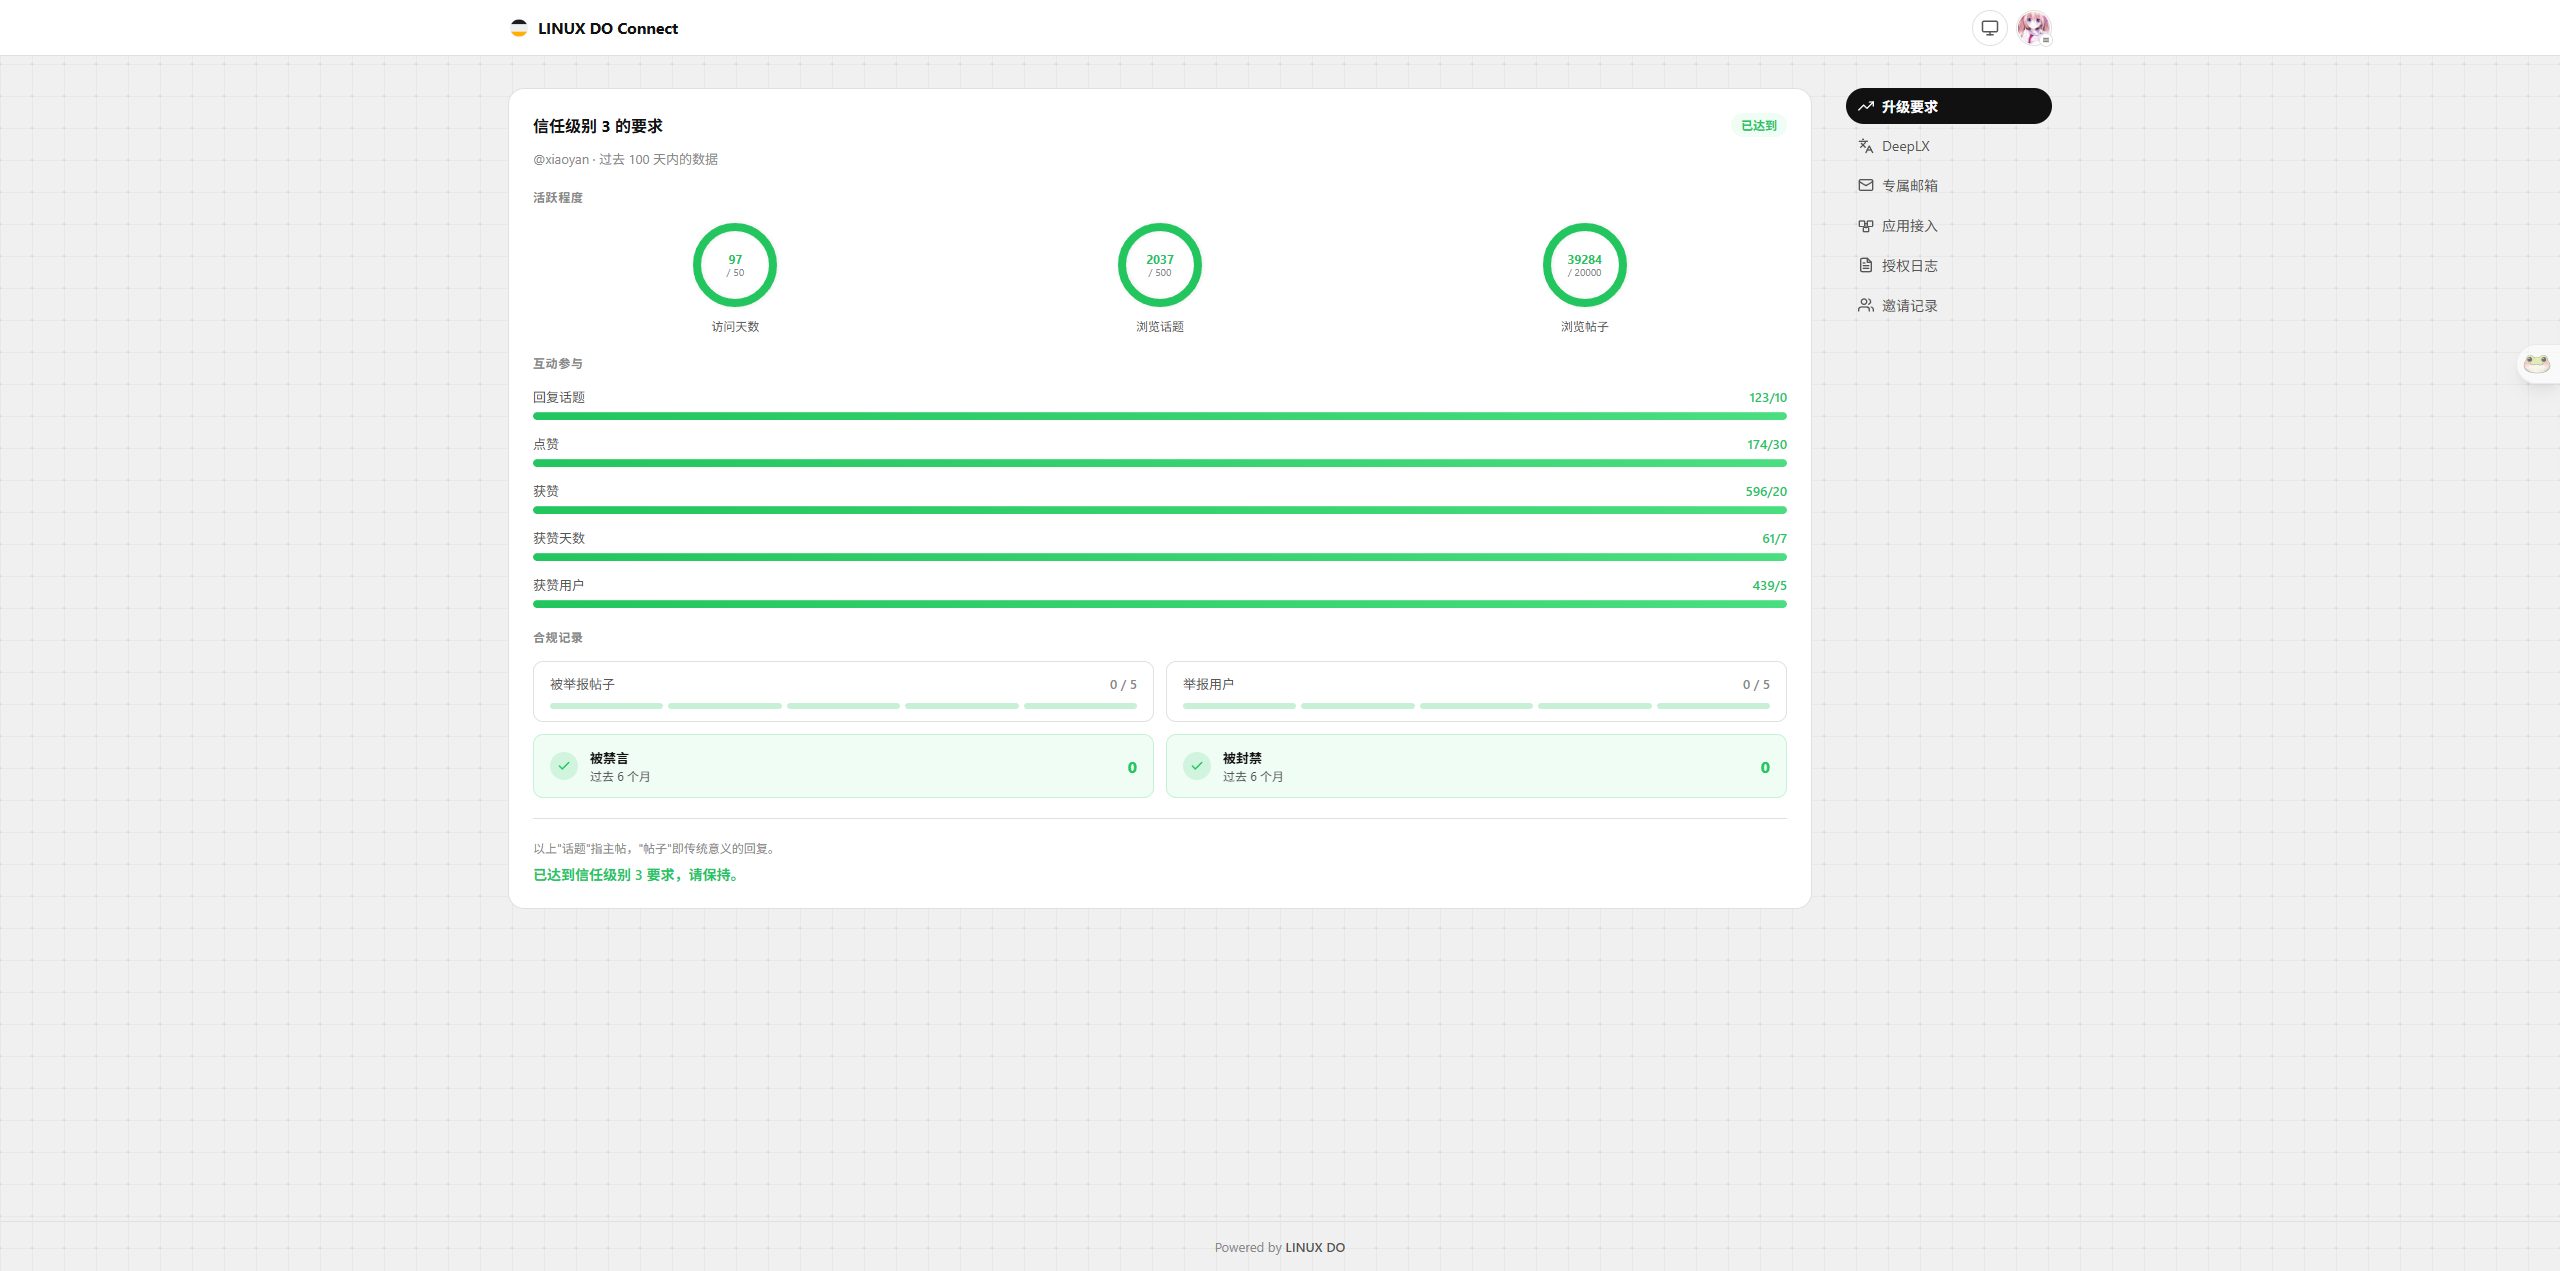This screenshot has width=2560, height=1271.
Task: Click the @xiaoyan username text
Action: pos(561,160)
